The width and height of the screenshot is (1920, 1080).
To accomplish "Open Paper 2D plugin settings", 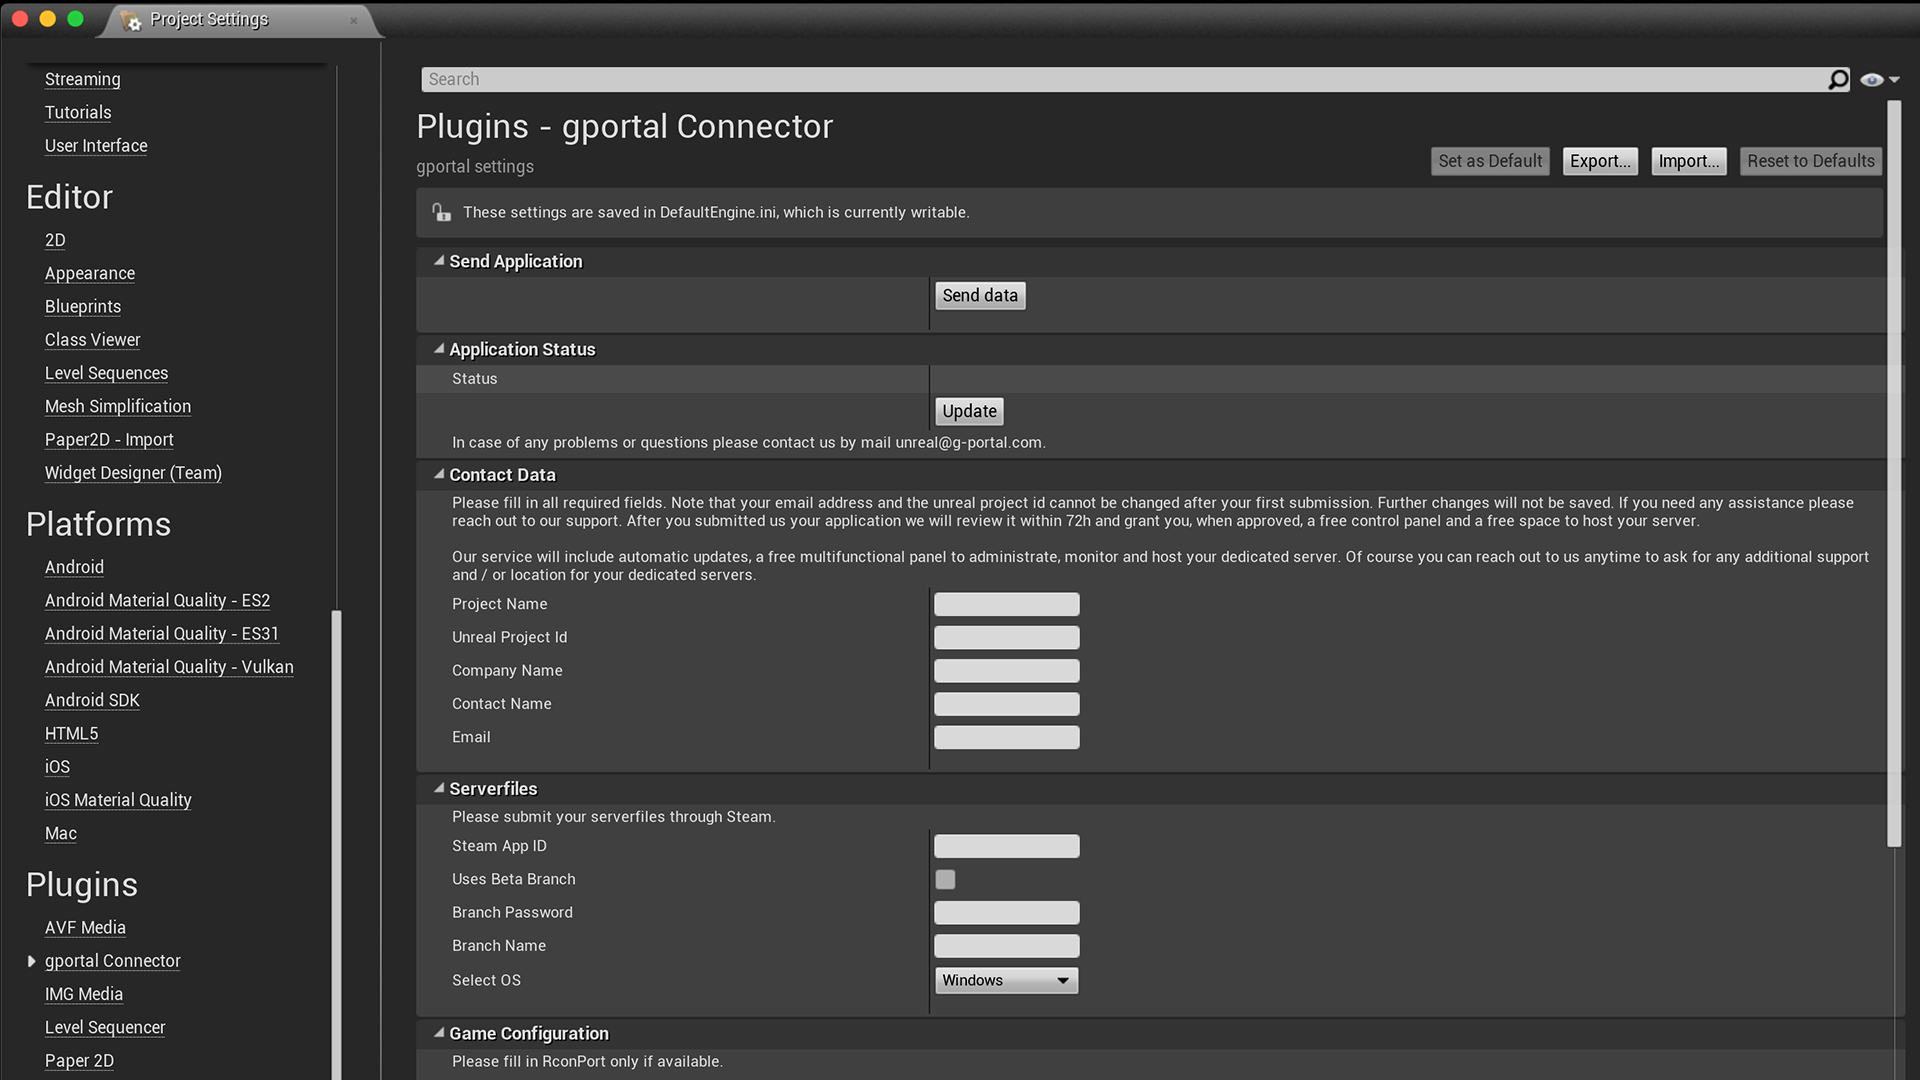I will 79,1061.
